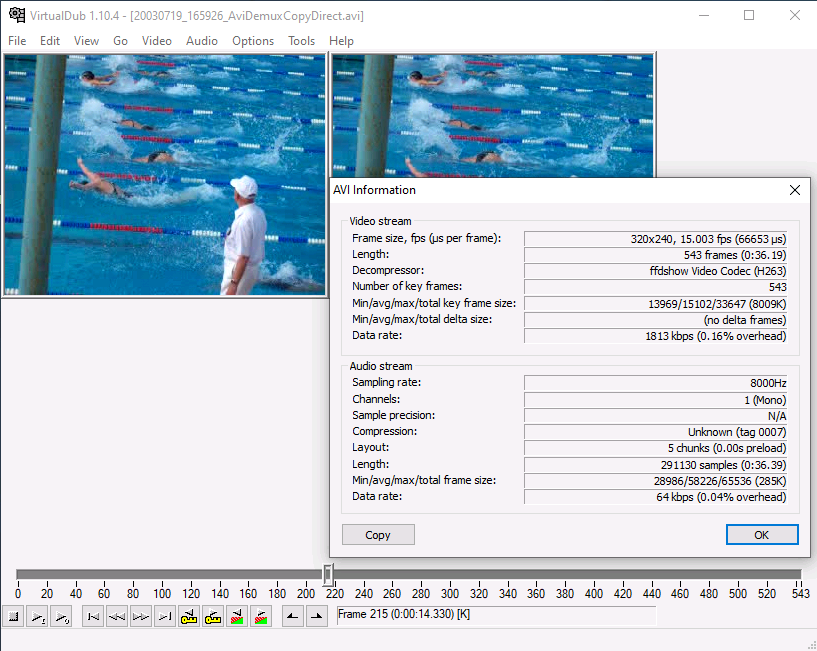Select the '(no delta frames)' value
The height and width of the screenshot is (651, 817).
tap(655, 320)
